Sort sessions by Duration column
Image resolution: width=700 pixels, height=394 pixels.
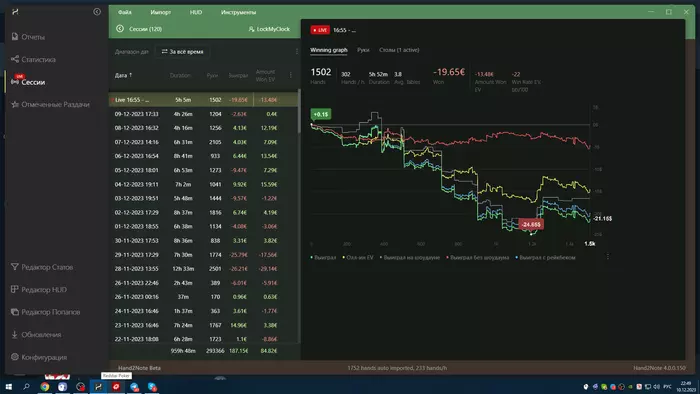point(180,75)
